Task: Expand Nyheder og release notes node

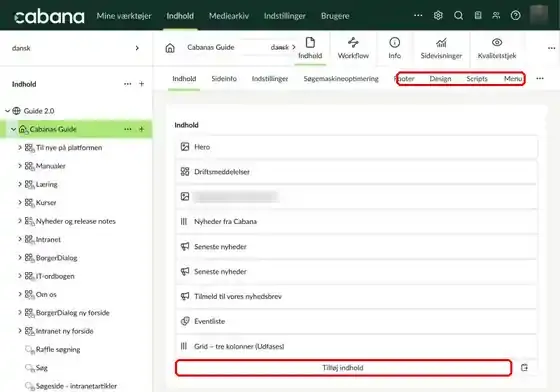Action: [20, 221]
